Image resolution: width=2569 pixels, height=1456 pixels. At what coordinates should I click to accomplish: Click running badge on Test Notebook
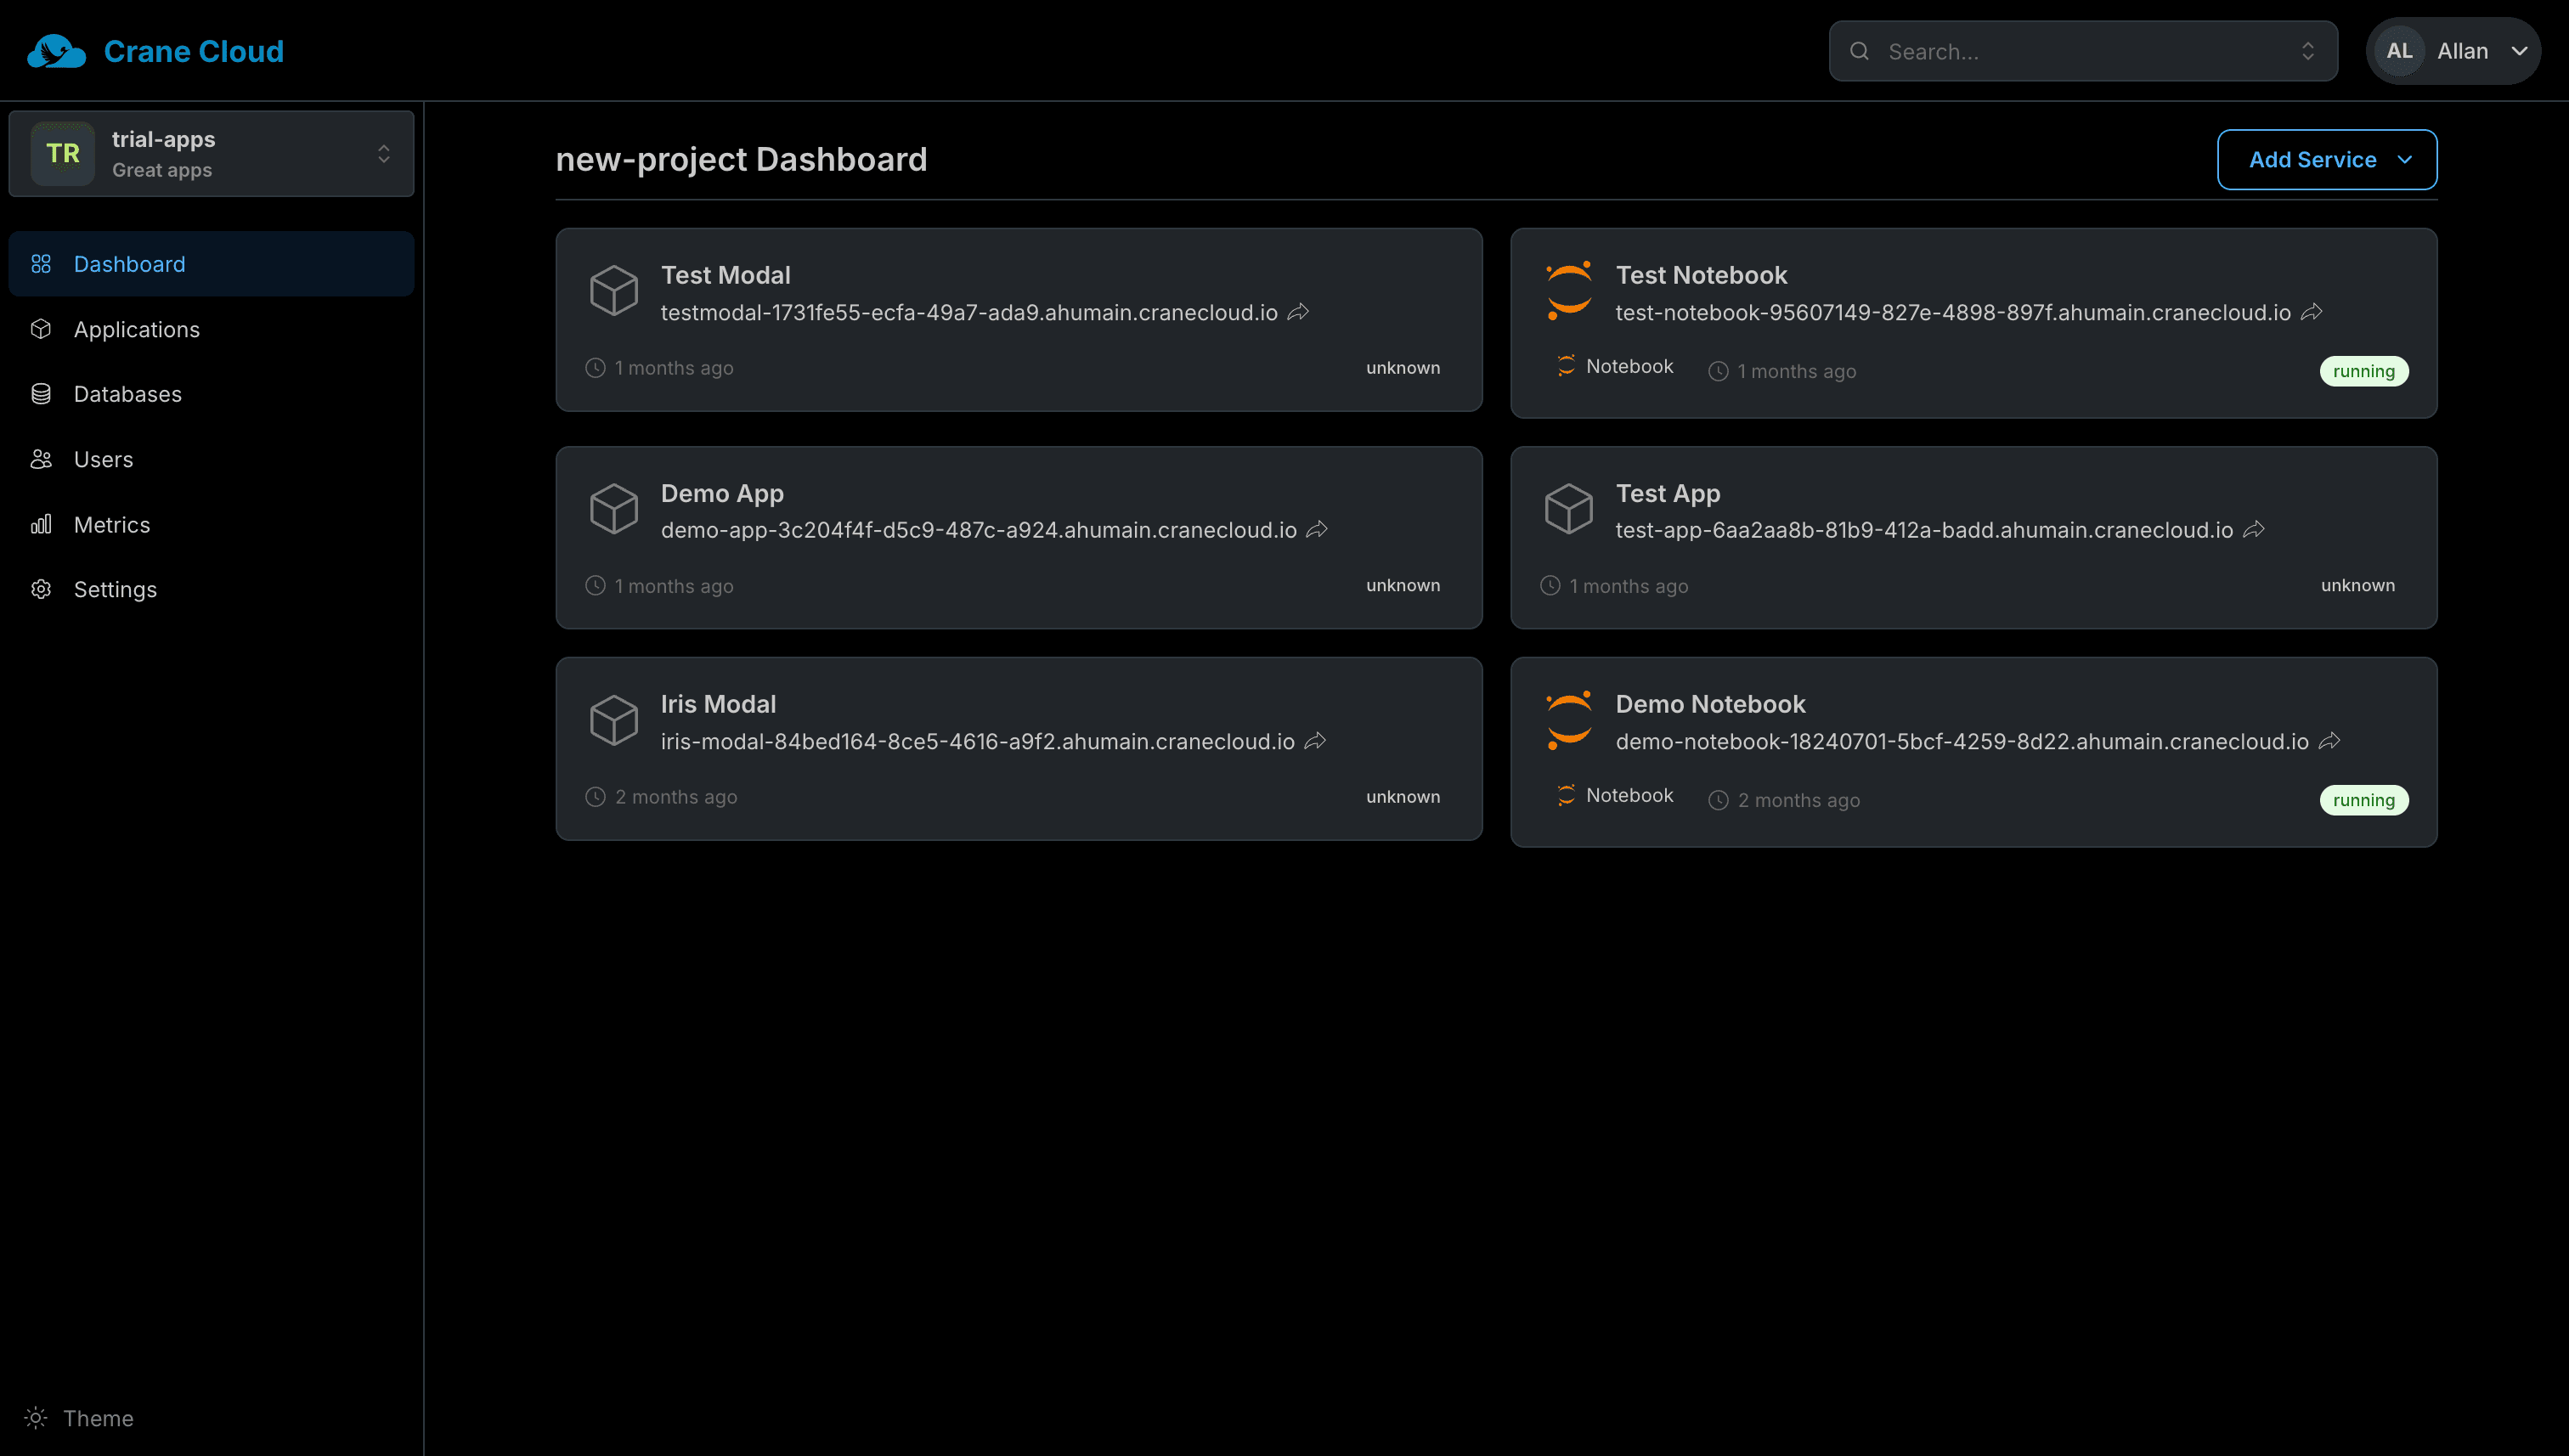tap(2364, 371)
